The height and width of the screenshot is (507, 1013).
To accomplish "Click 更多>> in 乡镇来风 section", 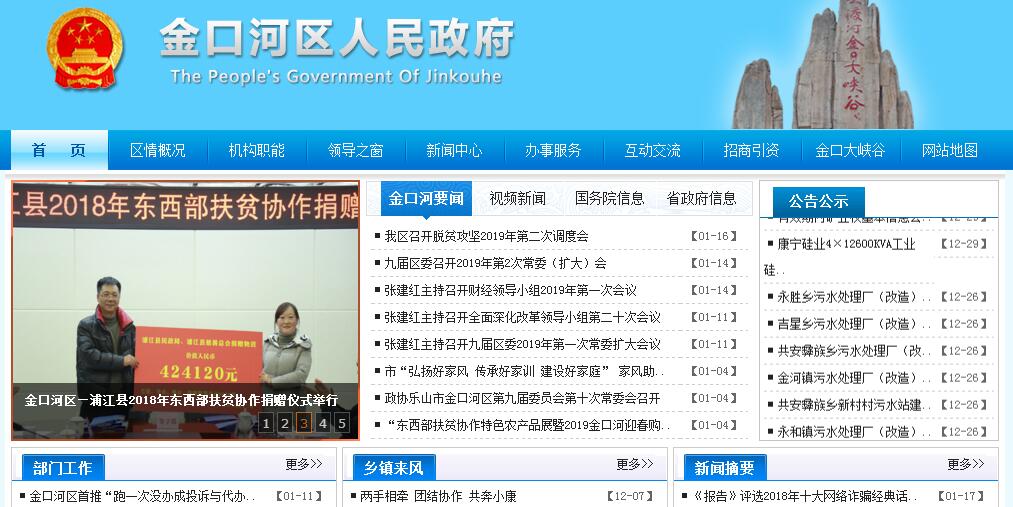I will [634, 464].
